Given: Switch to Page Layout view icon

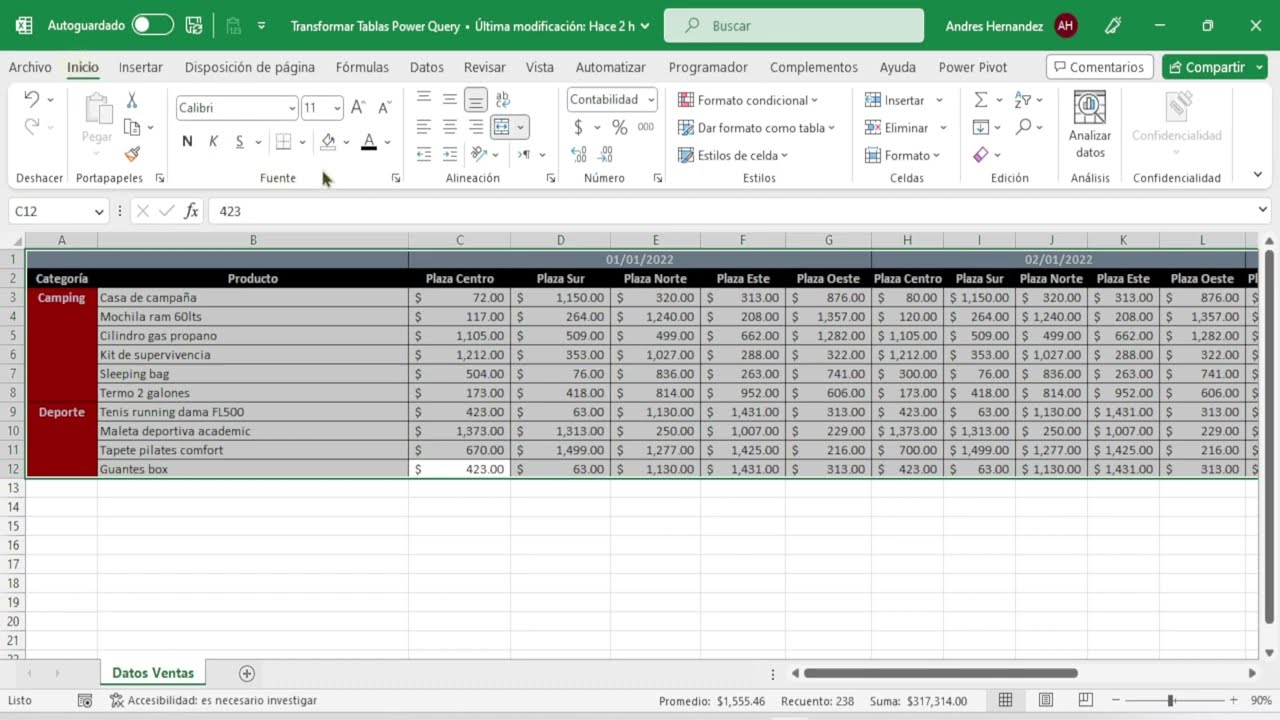Looking at the screenshot, I should (1046, 700).
